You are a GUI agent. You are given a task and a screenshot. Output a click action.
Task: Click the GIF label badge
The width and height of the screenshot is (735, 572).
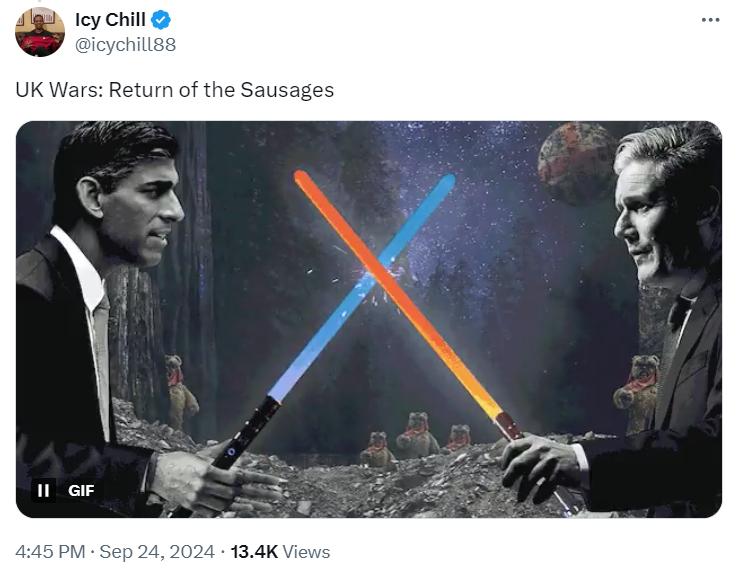tap(81, 490)
